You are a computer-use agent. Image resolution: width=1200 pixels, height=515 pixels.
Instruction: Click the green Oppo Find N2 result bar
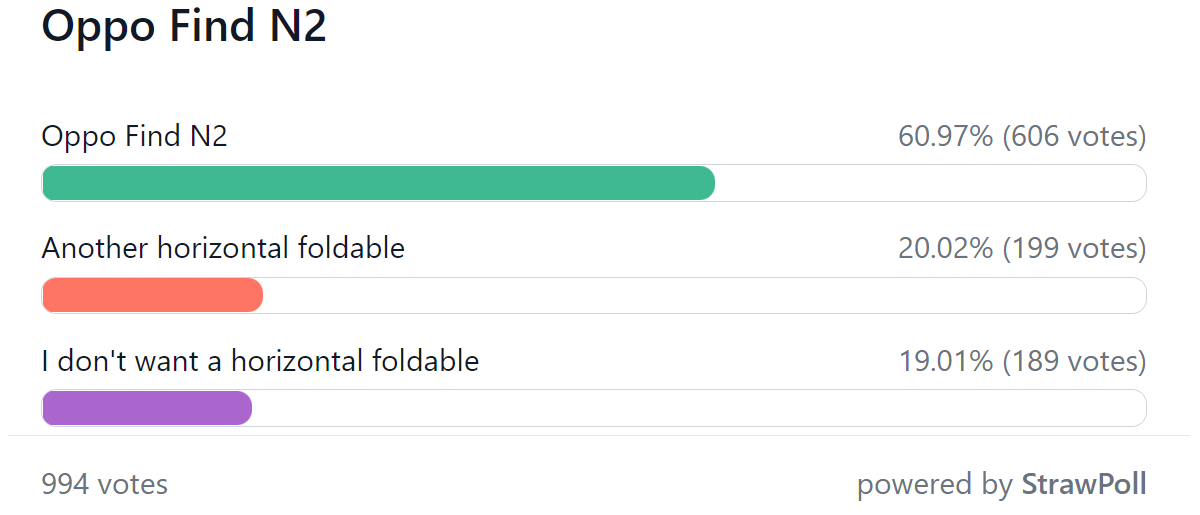[x=378, y=183]
